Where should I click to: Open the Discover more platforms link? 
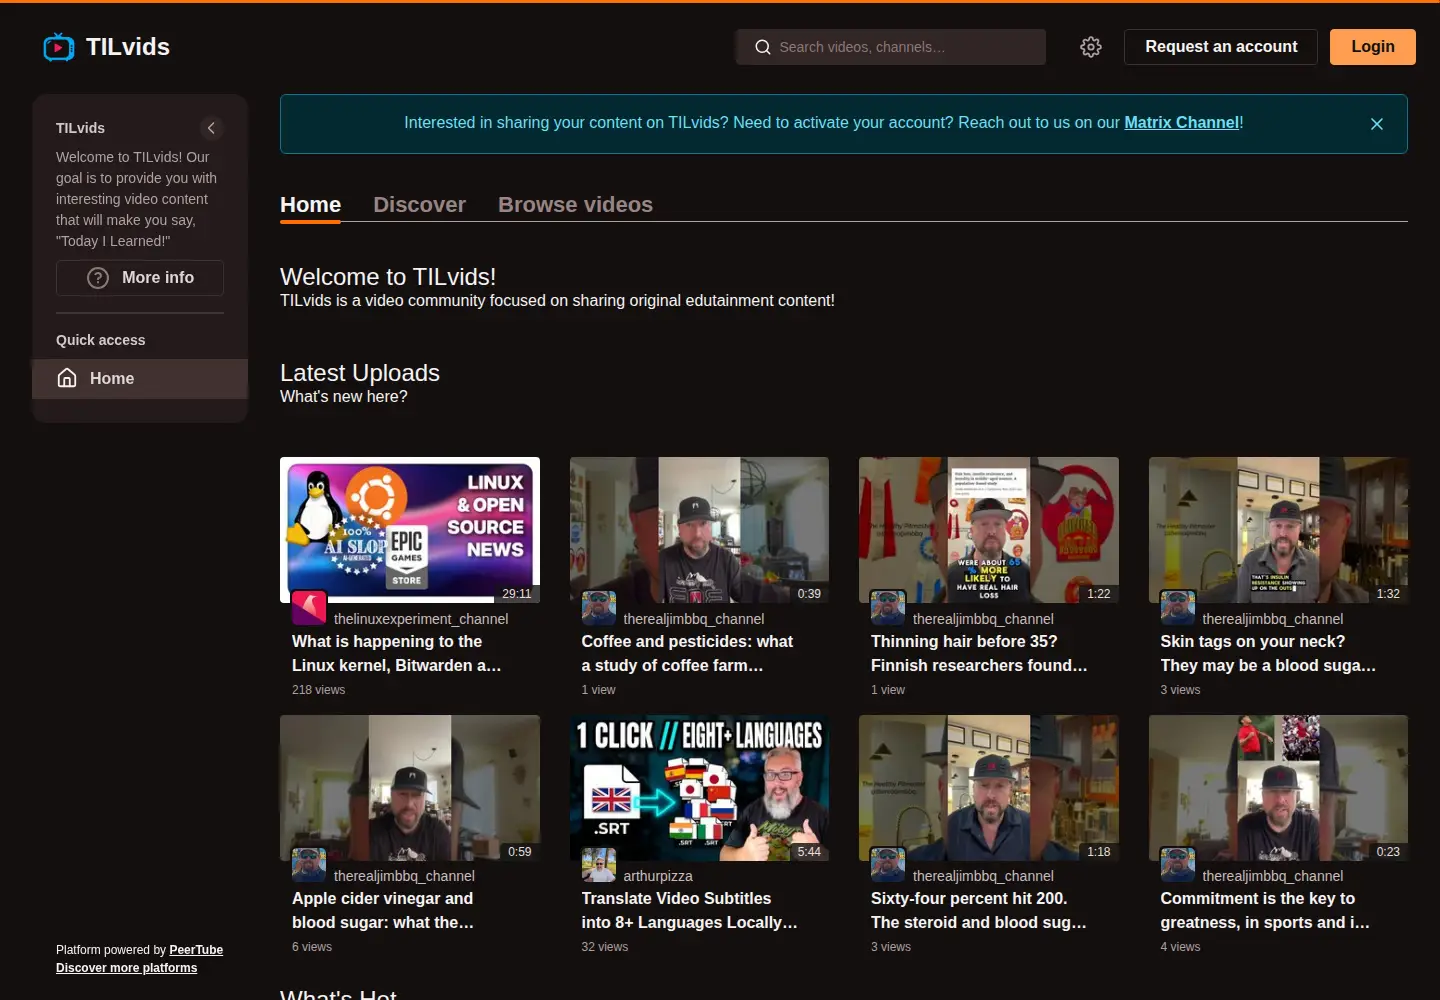[x=126, y=968]
